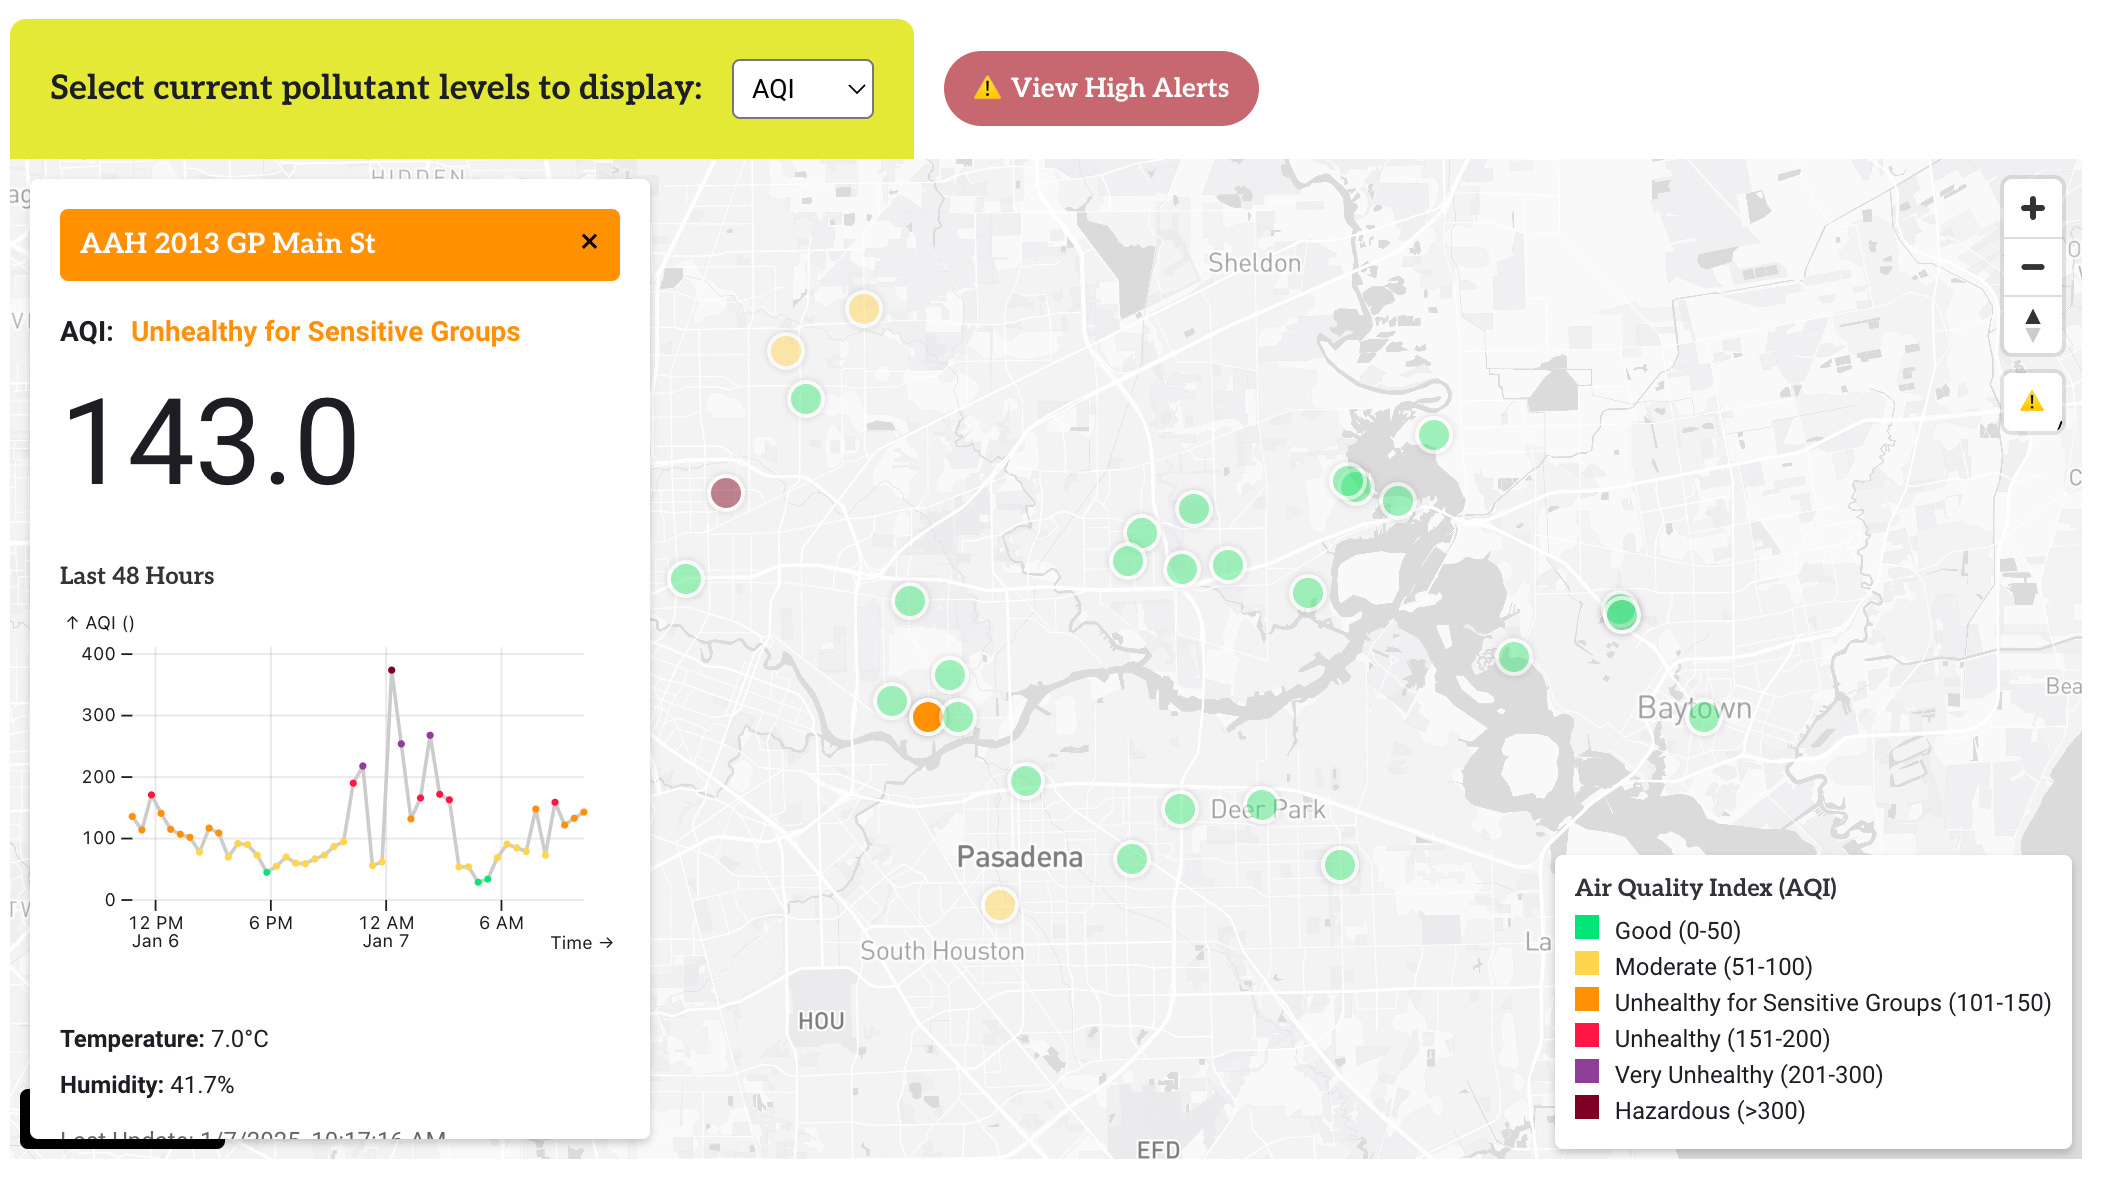Viewport: 2102px width, 1180px height.
Task: Click the map zoom out minus button
Action: point(2032,267)
